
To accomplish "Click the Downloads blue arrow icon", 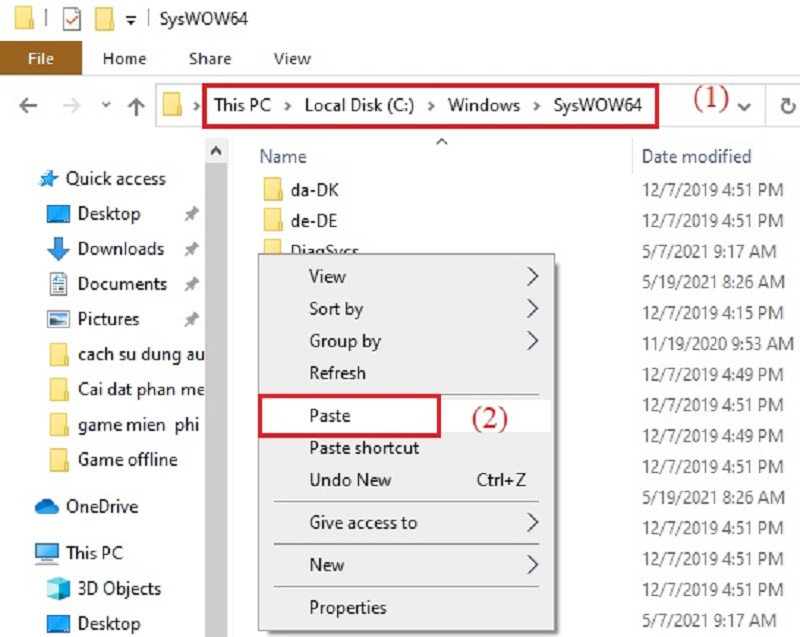I will point(58,249).
